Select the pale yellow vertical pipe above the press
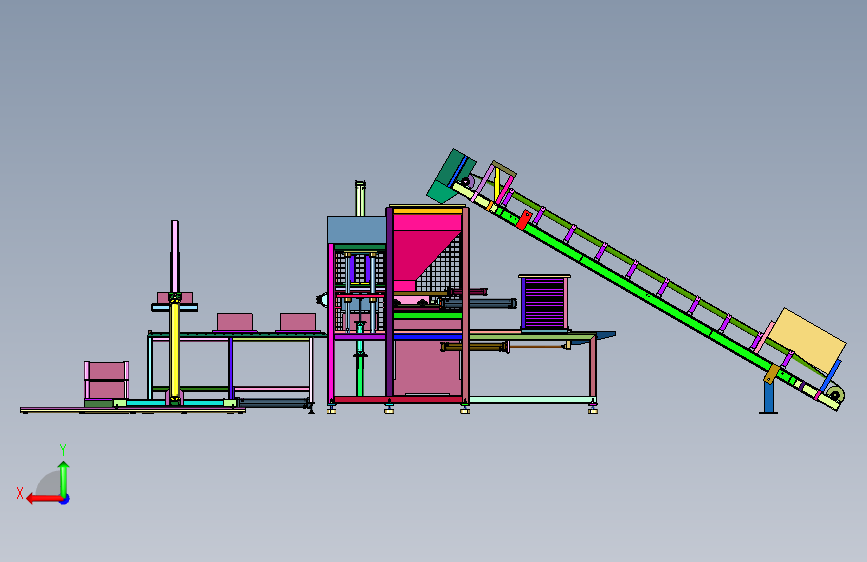The width and height of the screenshot is (867, 562). 360,199
